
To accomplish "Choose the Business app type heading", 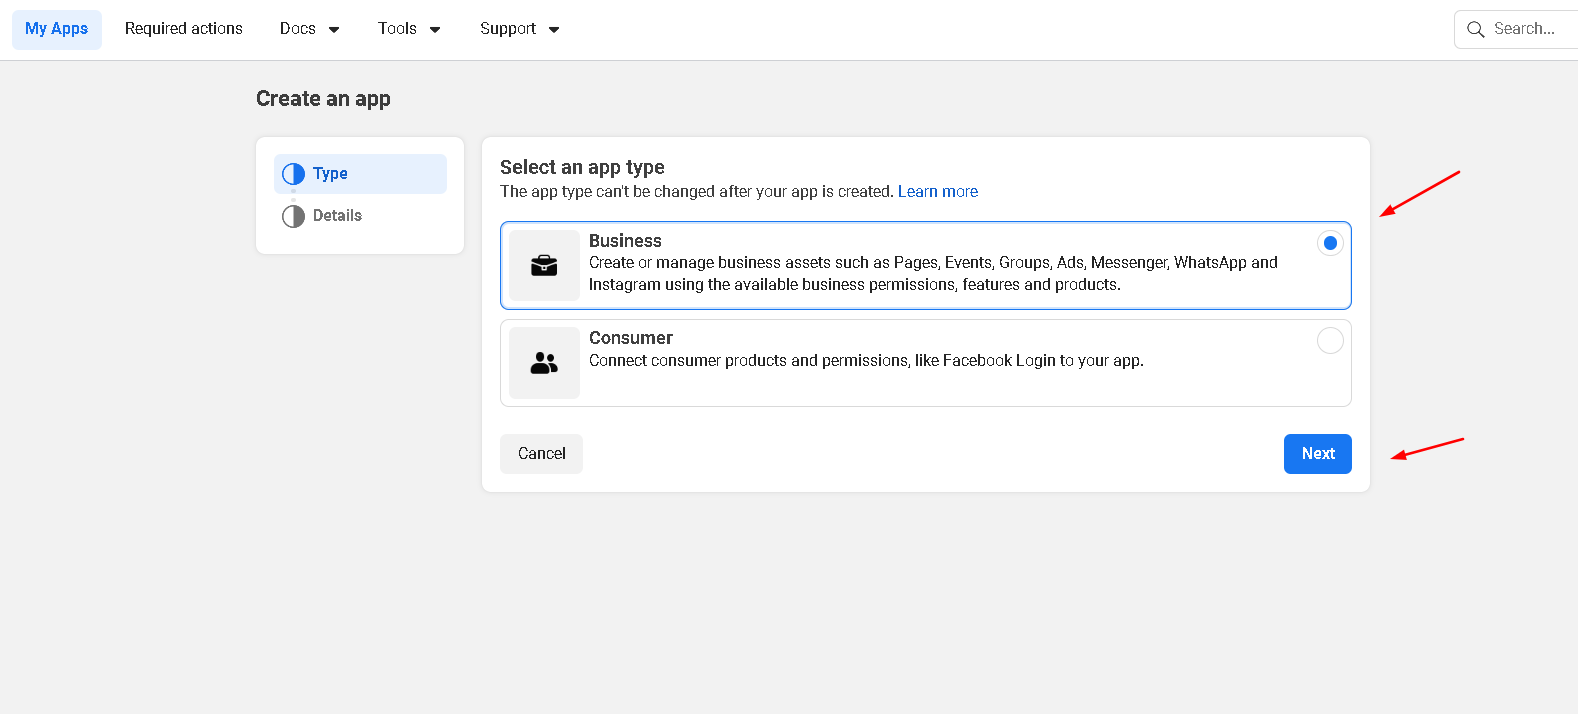I will click(625, 241).
